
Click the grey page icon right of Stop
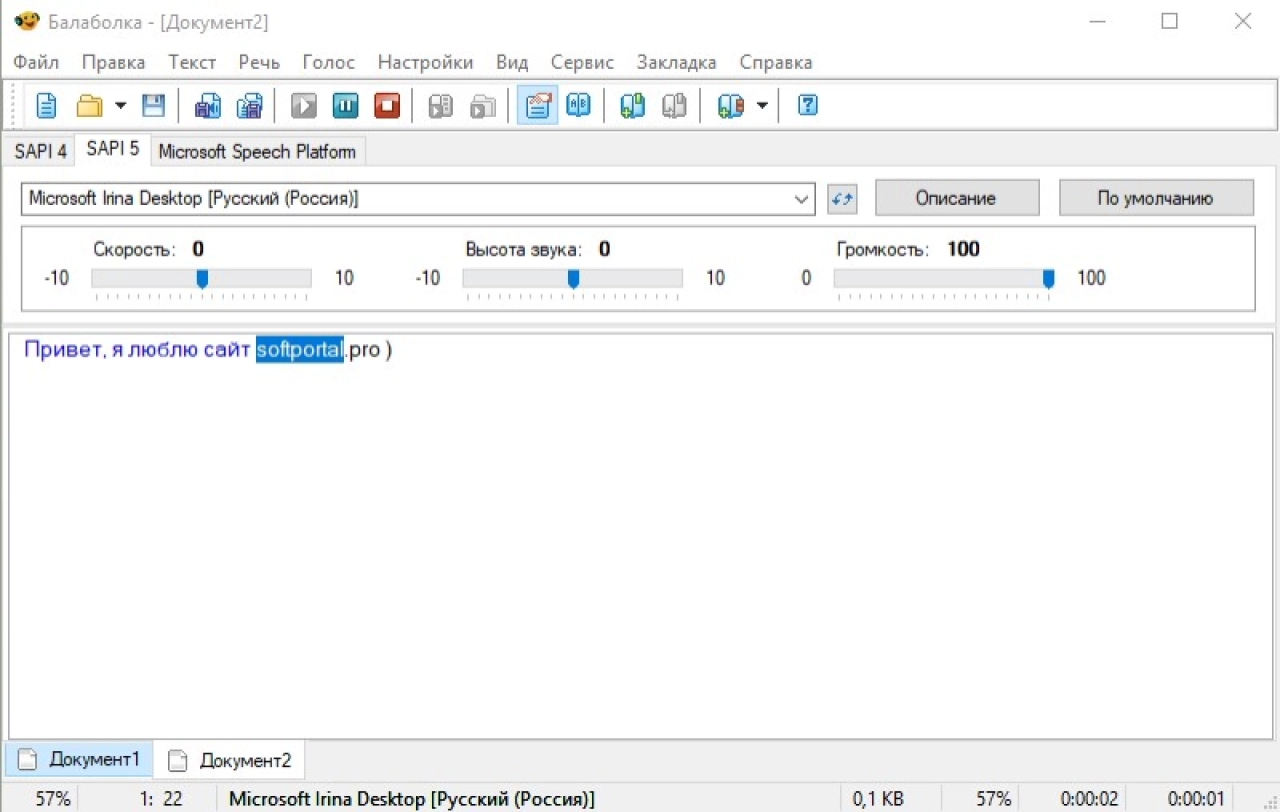440,105
